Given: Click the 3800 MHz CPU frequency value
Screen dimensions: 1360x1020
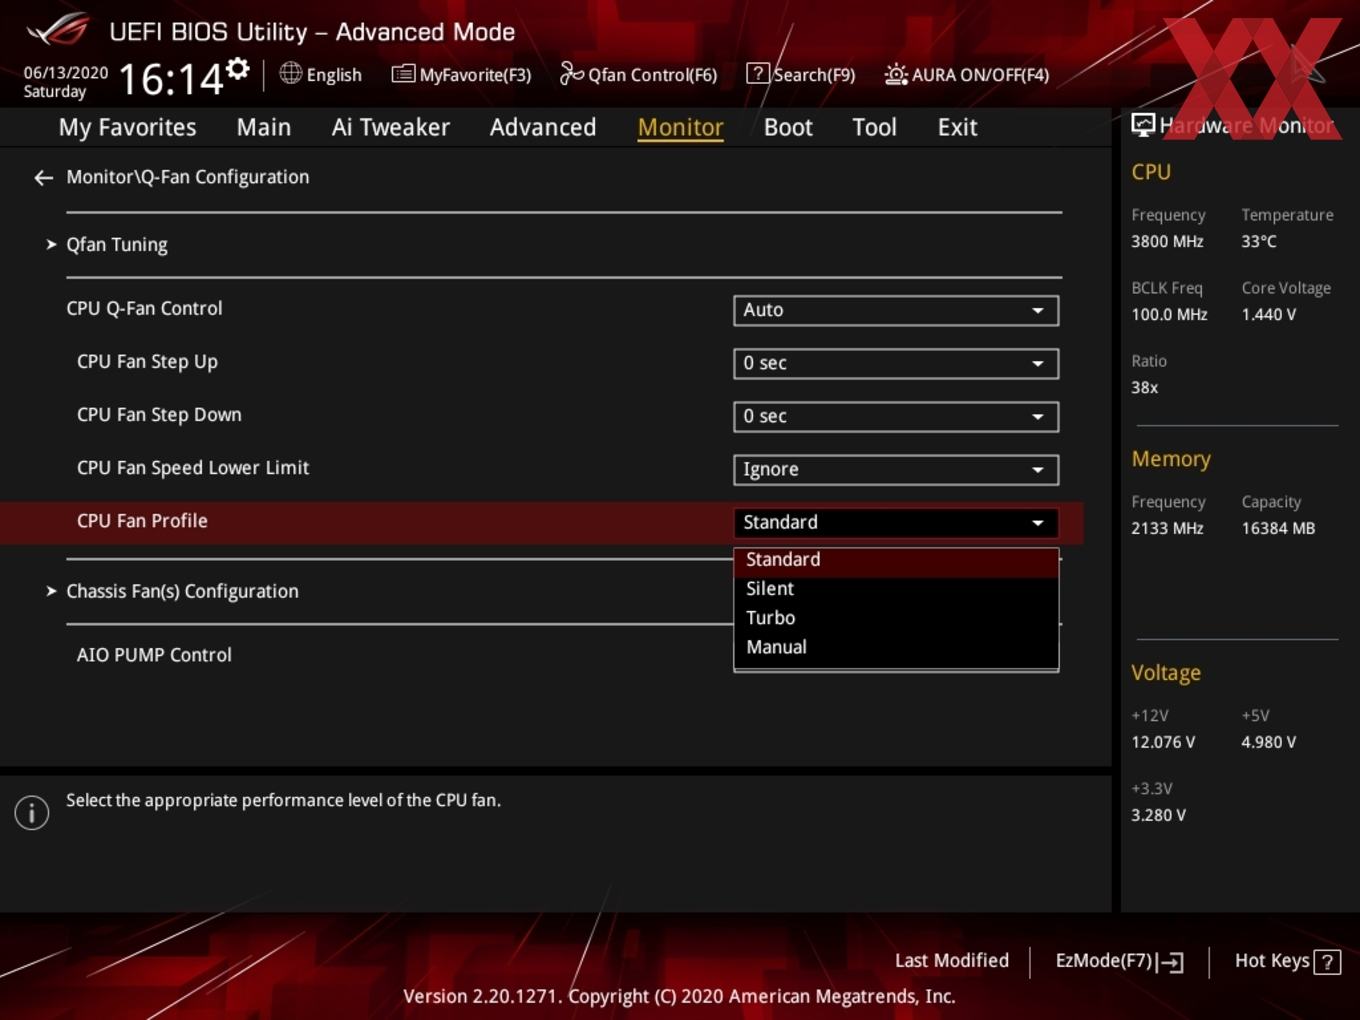Looking at the screenshot, I should click(x=1167, y=242).
